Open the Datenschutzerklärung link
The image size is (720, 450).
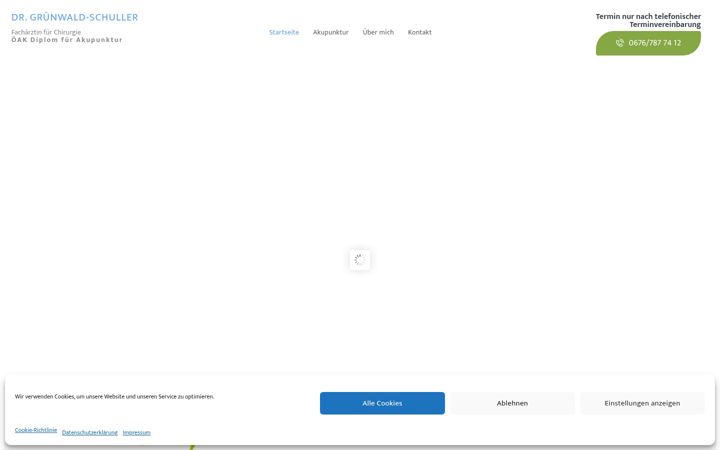[x=90, y=433]
